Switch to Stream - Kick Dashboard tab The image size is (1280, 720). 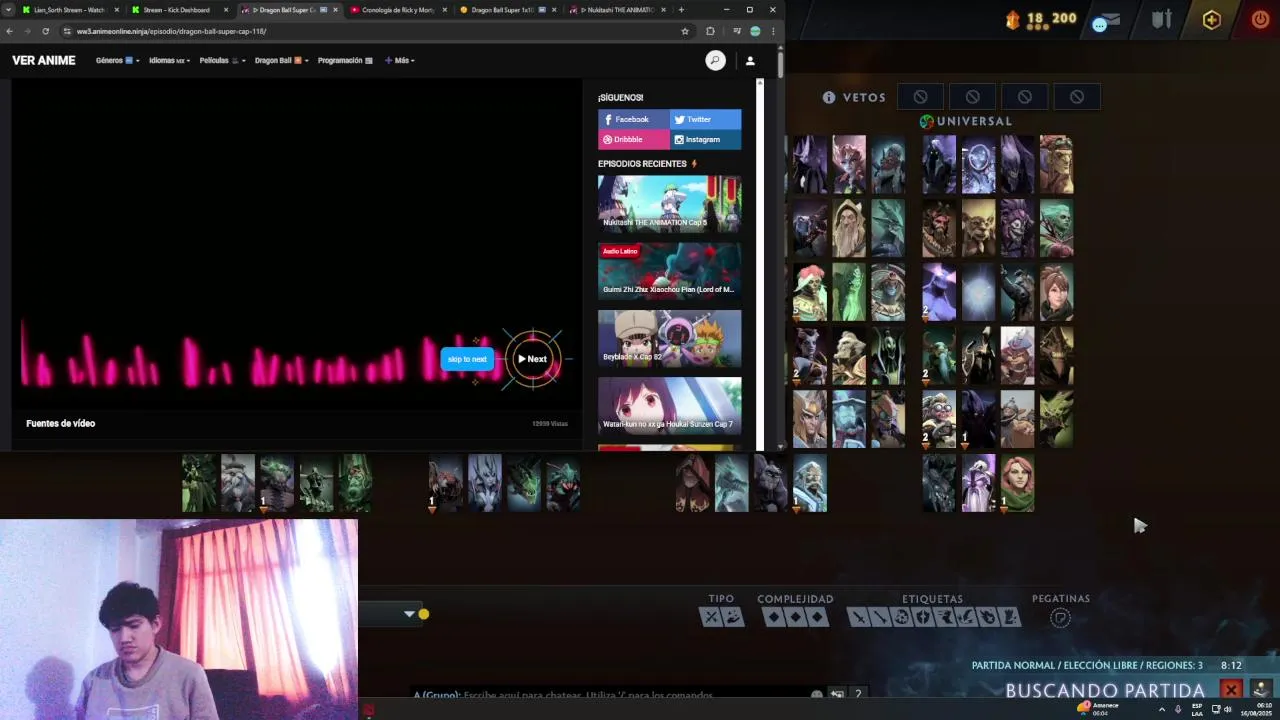click(x=178, y=10)
